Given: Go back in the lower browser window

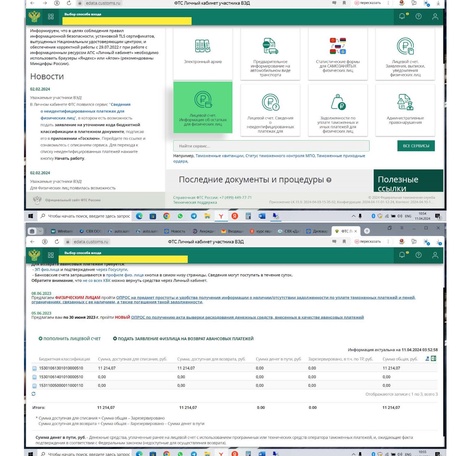Looking at the screenshot, I should pyautogui.click(x=33, y=242).
